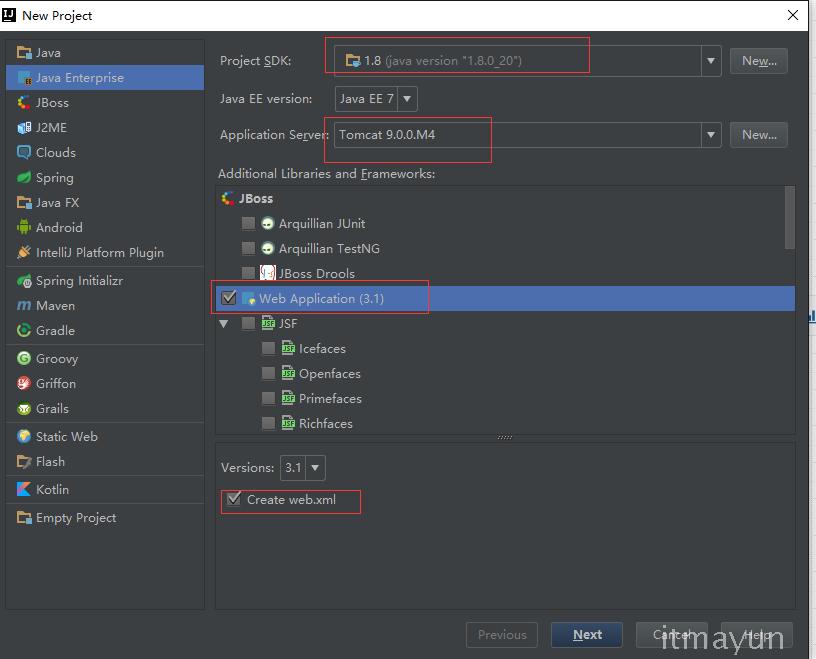Click the Primefaces JSF icon
The width and height of the screenshot is (816, 659).
(x=288, y=398)
